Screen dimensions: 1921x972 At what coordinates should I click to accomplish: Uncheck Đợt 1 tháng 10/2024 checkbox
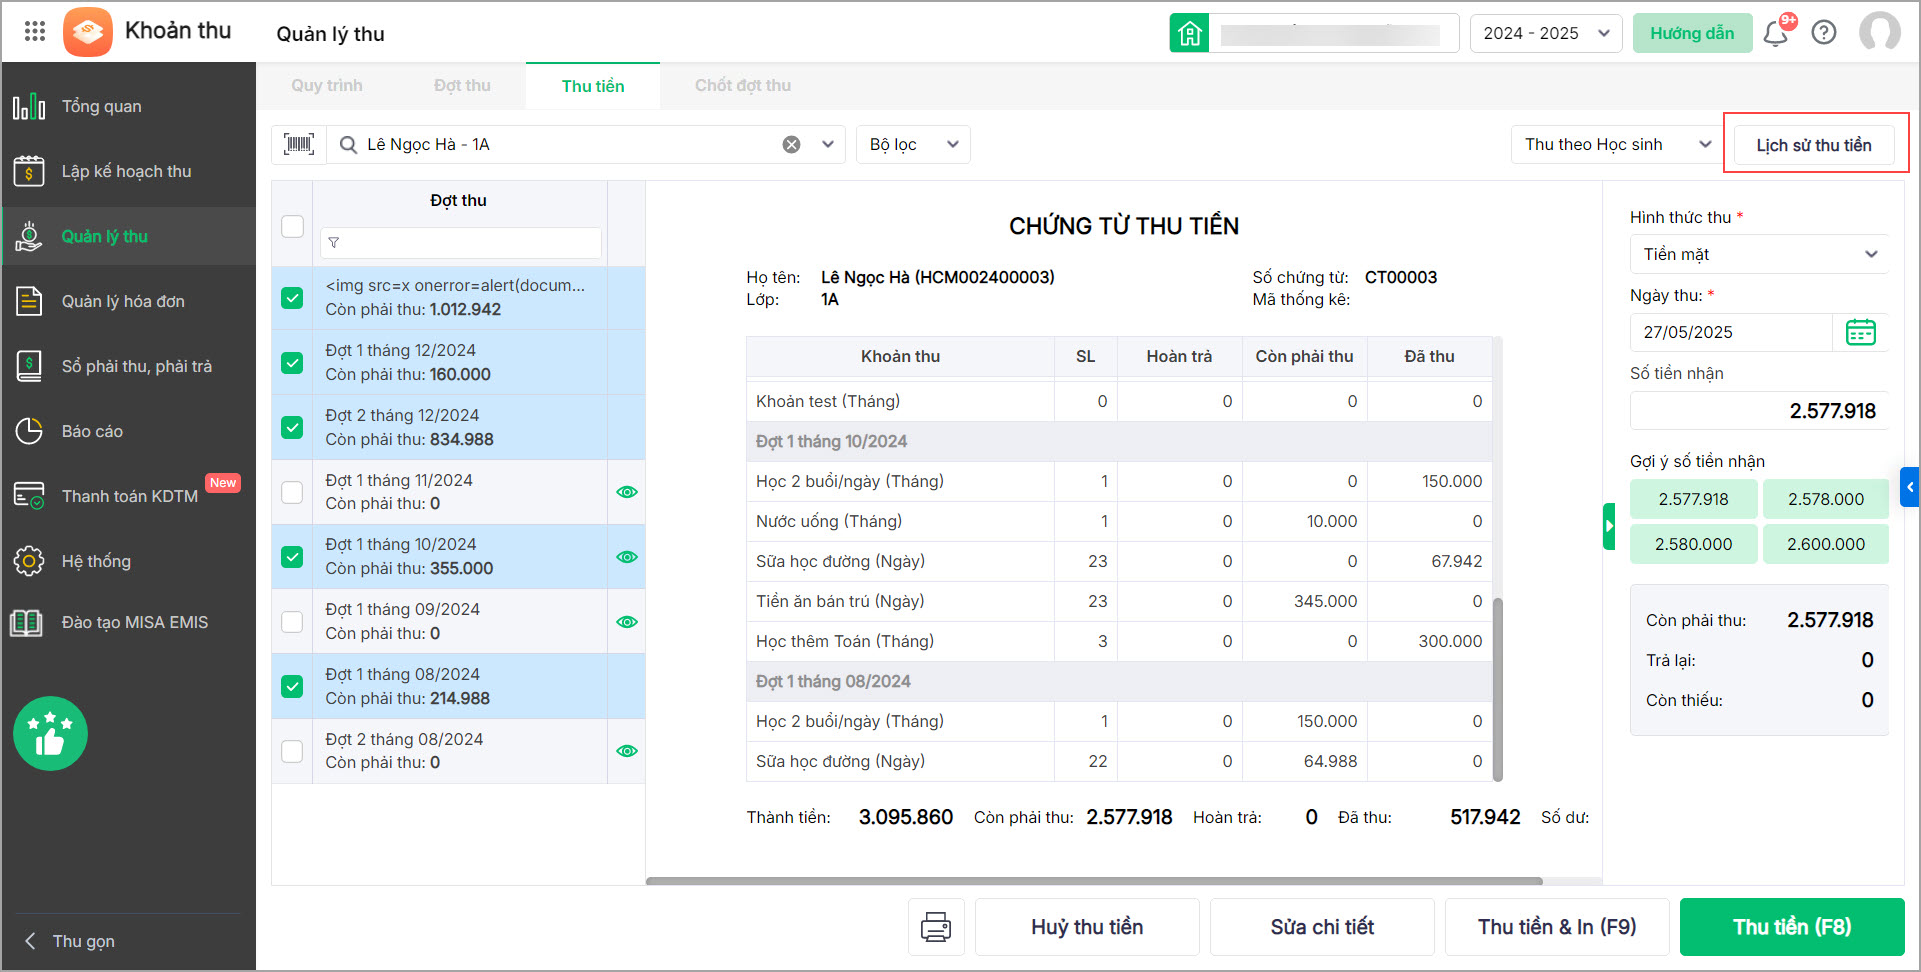[292, 557]
